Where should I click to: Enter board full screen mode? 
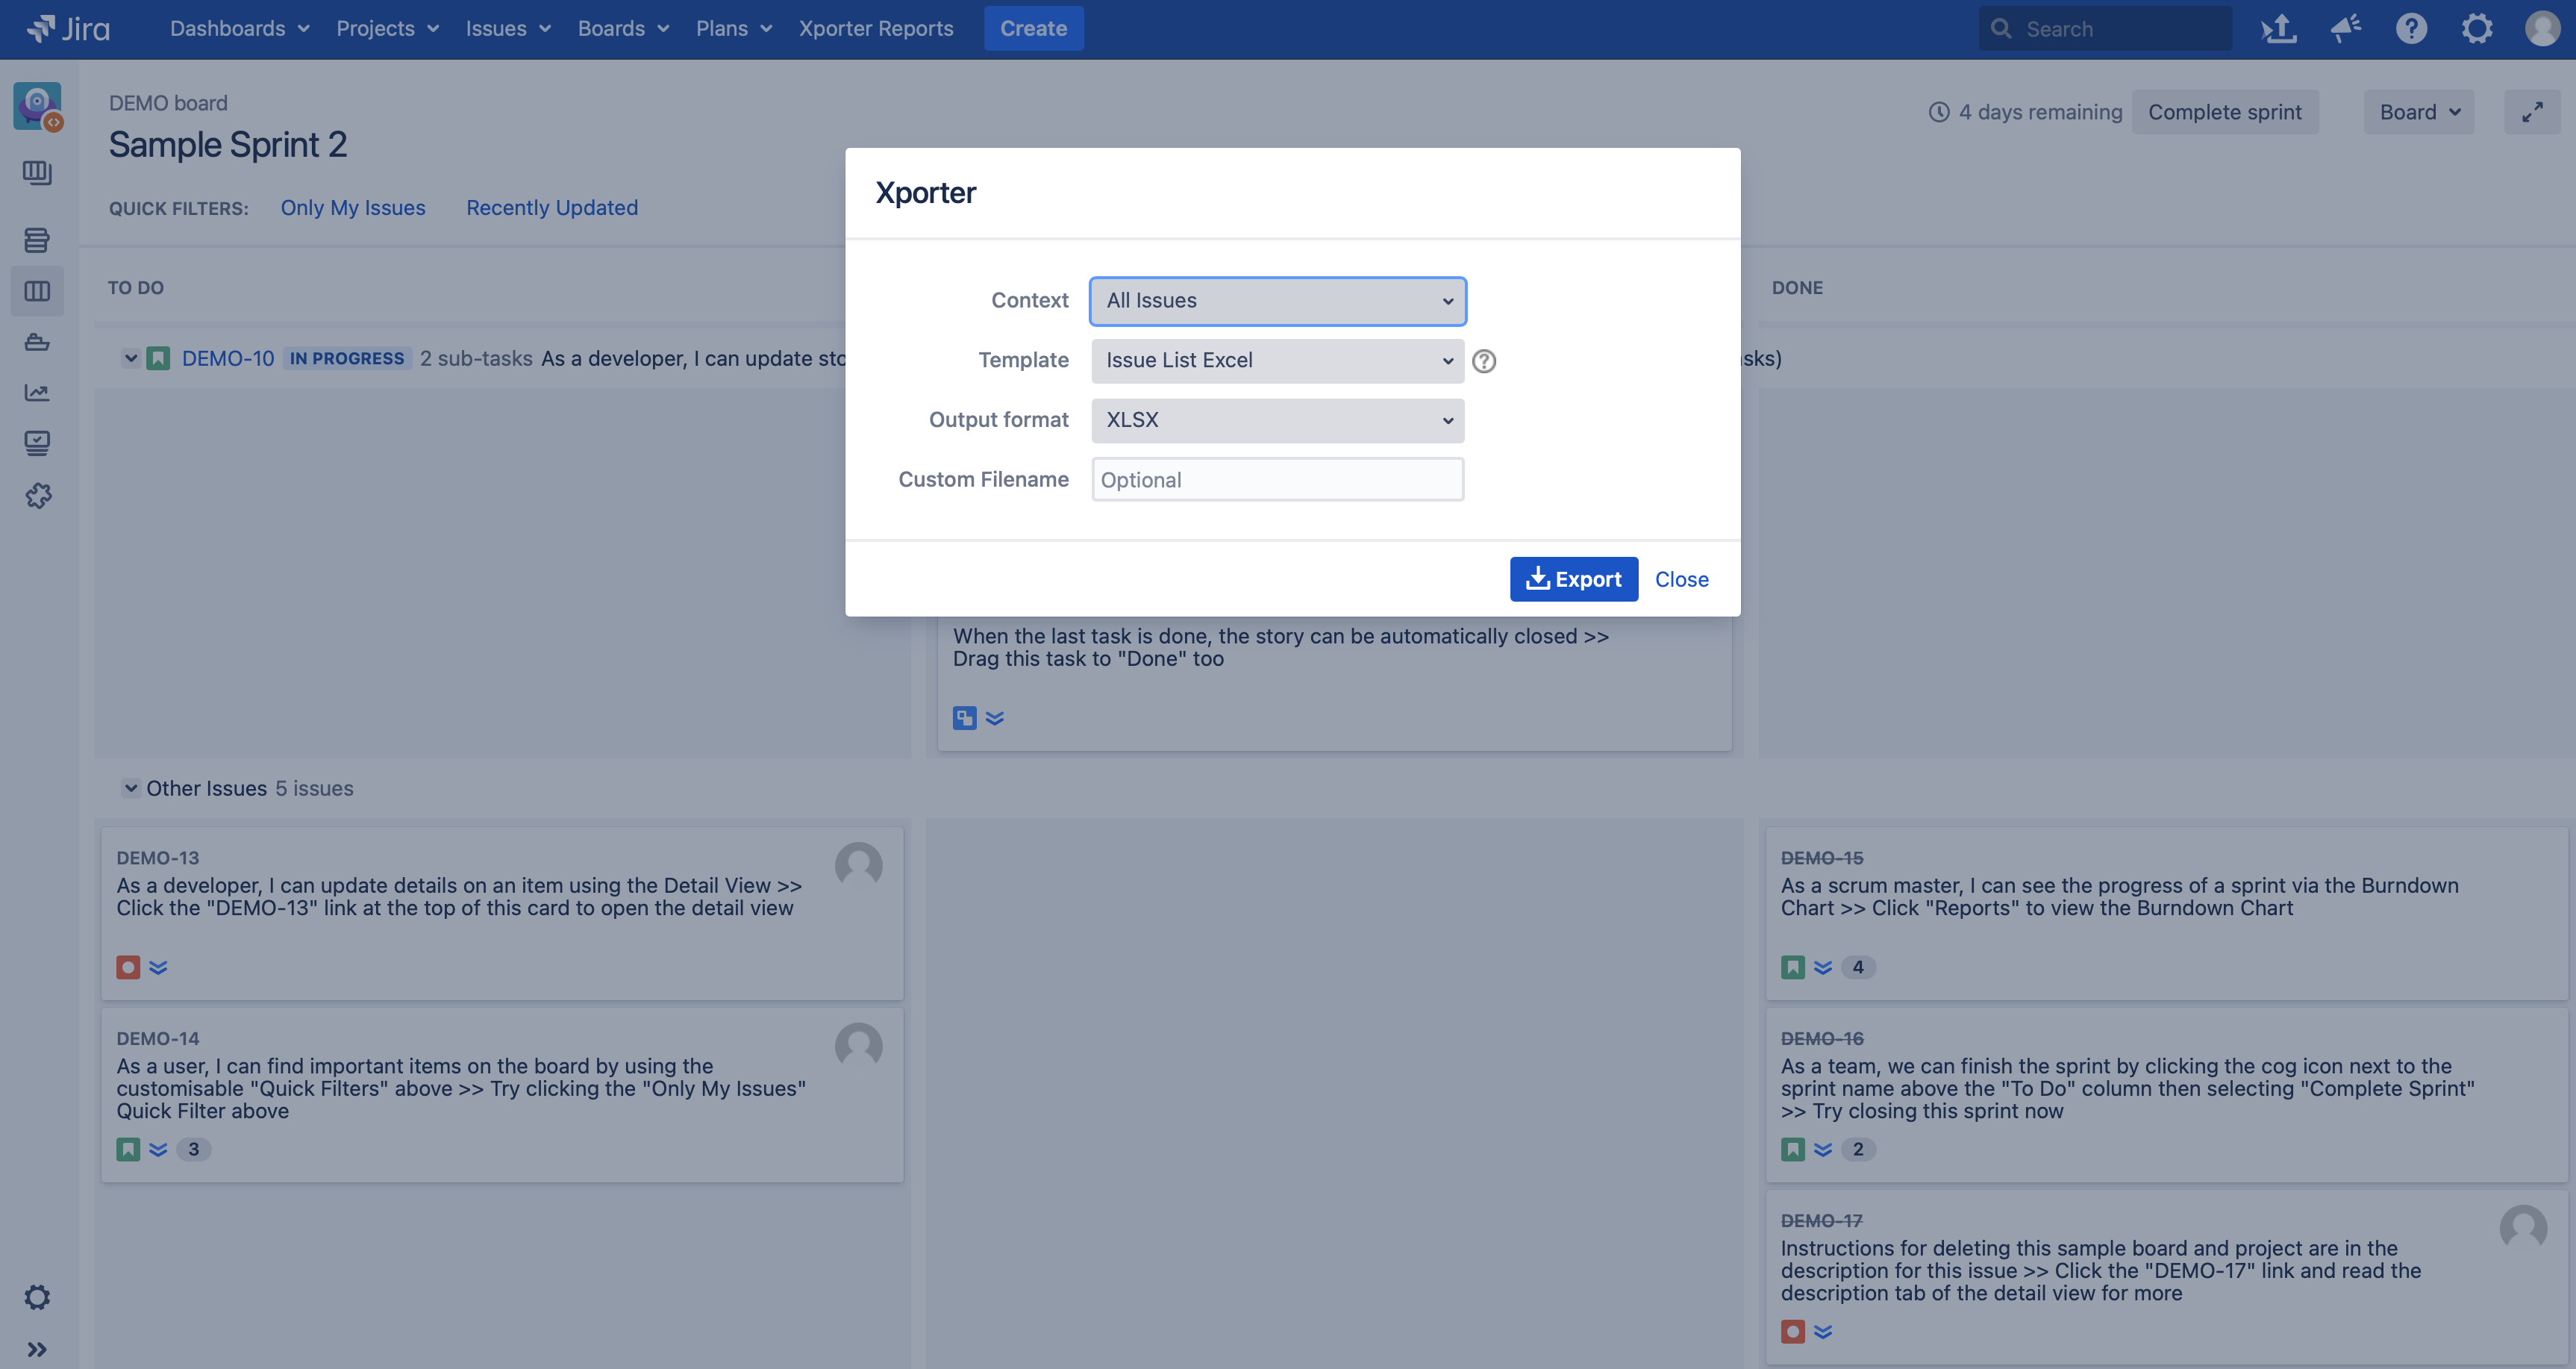(2531, 112)
